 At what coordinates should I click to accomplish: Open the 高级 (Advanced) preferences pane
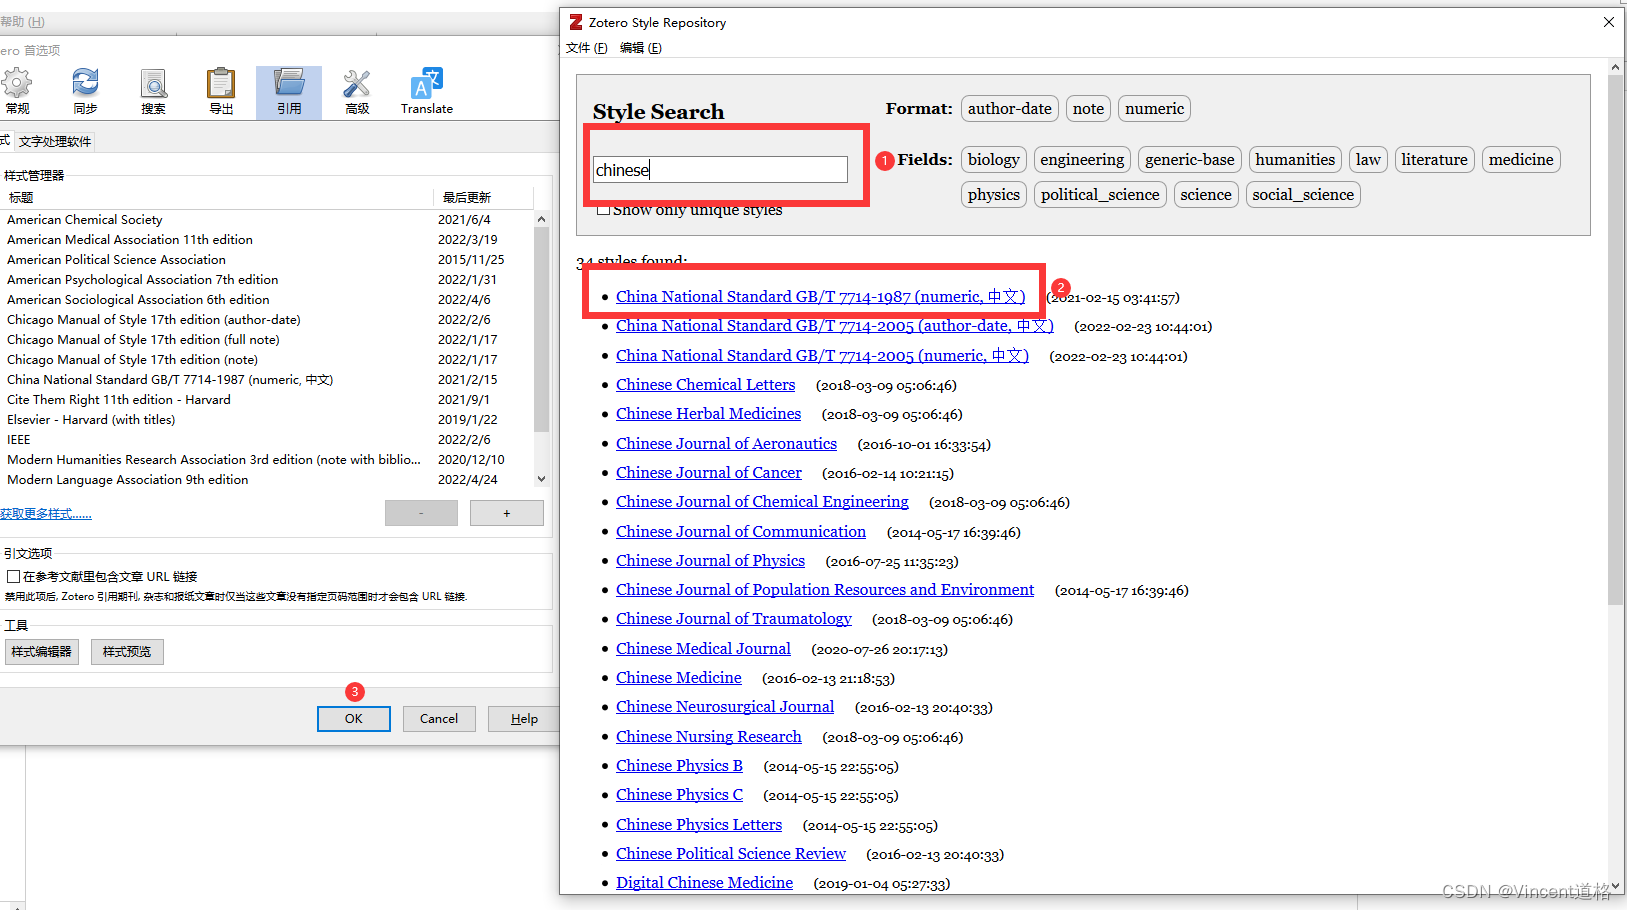click(357, 92)
